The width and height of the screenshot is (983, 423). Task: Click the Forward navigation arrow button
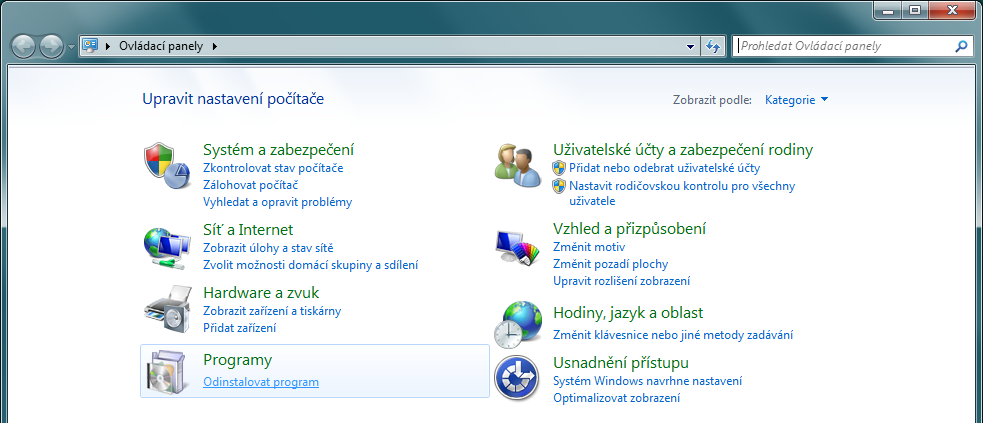click(51, 46)
